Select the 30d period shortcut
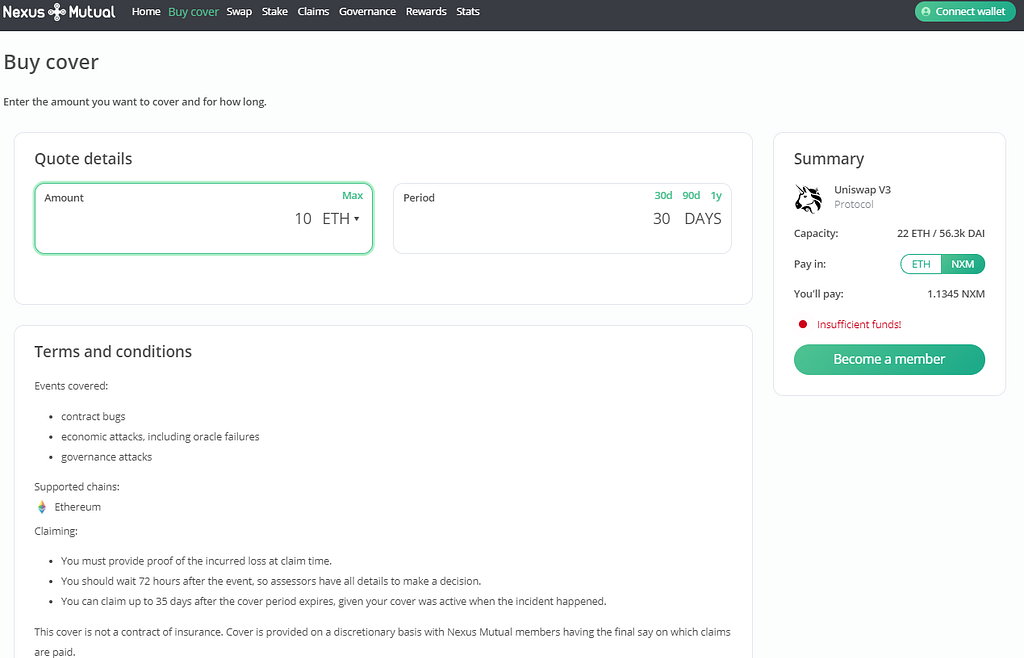The height and width of the screenshot is (658, 1024). 663,196
